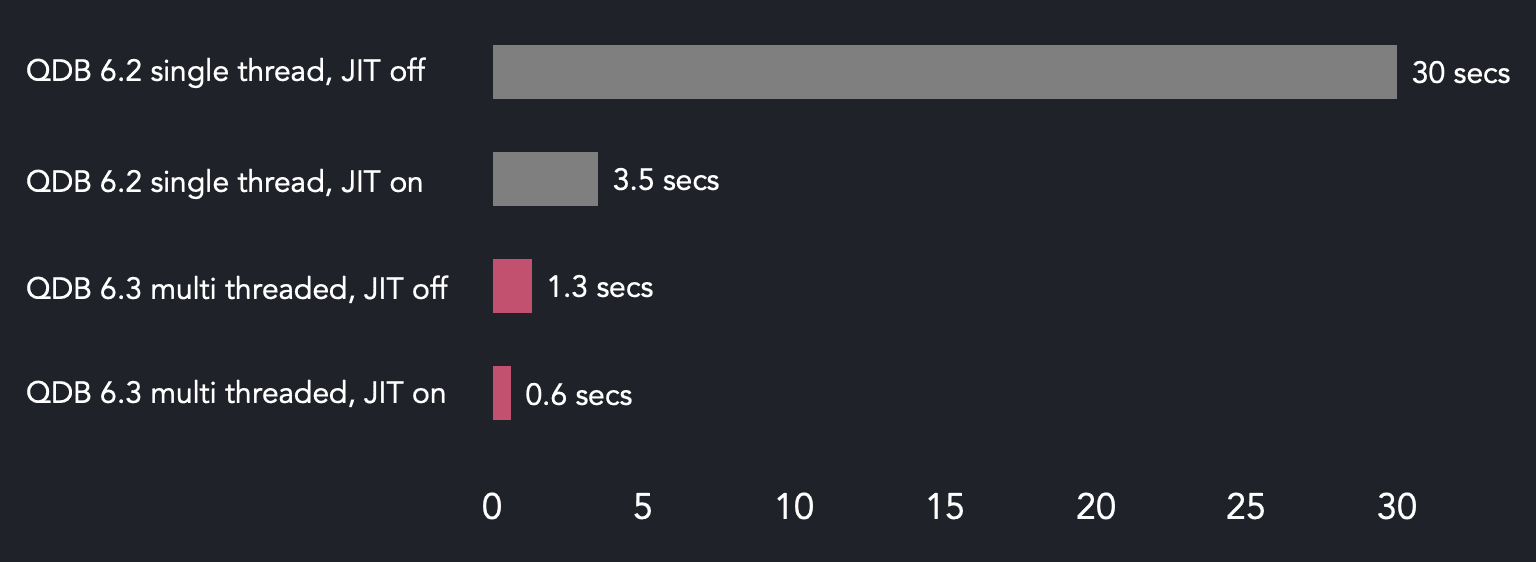The height and width of the screenshot is (562, 1536).
Task: Click the pink 1.3 secs bar
Action: pyautogui.click(x=512, y=286)
